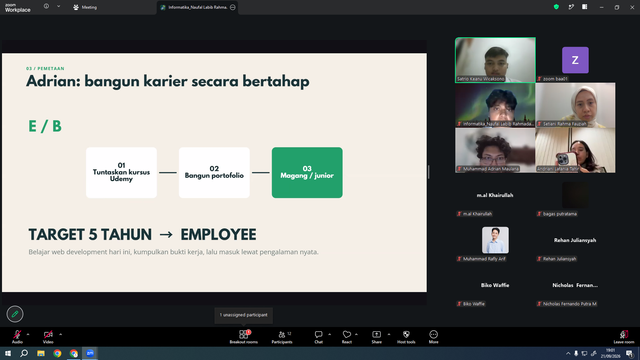The image size is (640, 360).
Task: Open Windows search from the taskbar
Action: pos(24,353)
